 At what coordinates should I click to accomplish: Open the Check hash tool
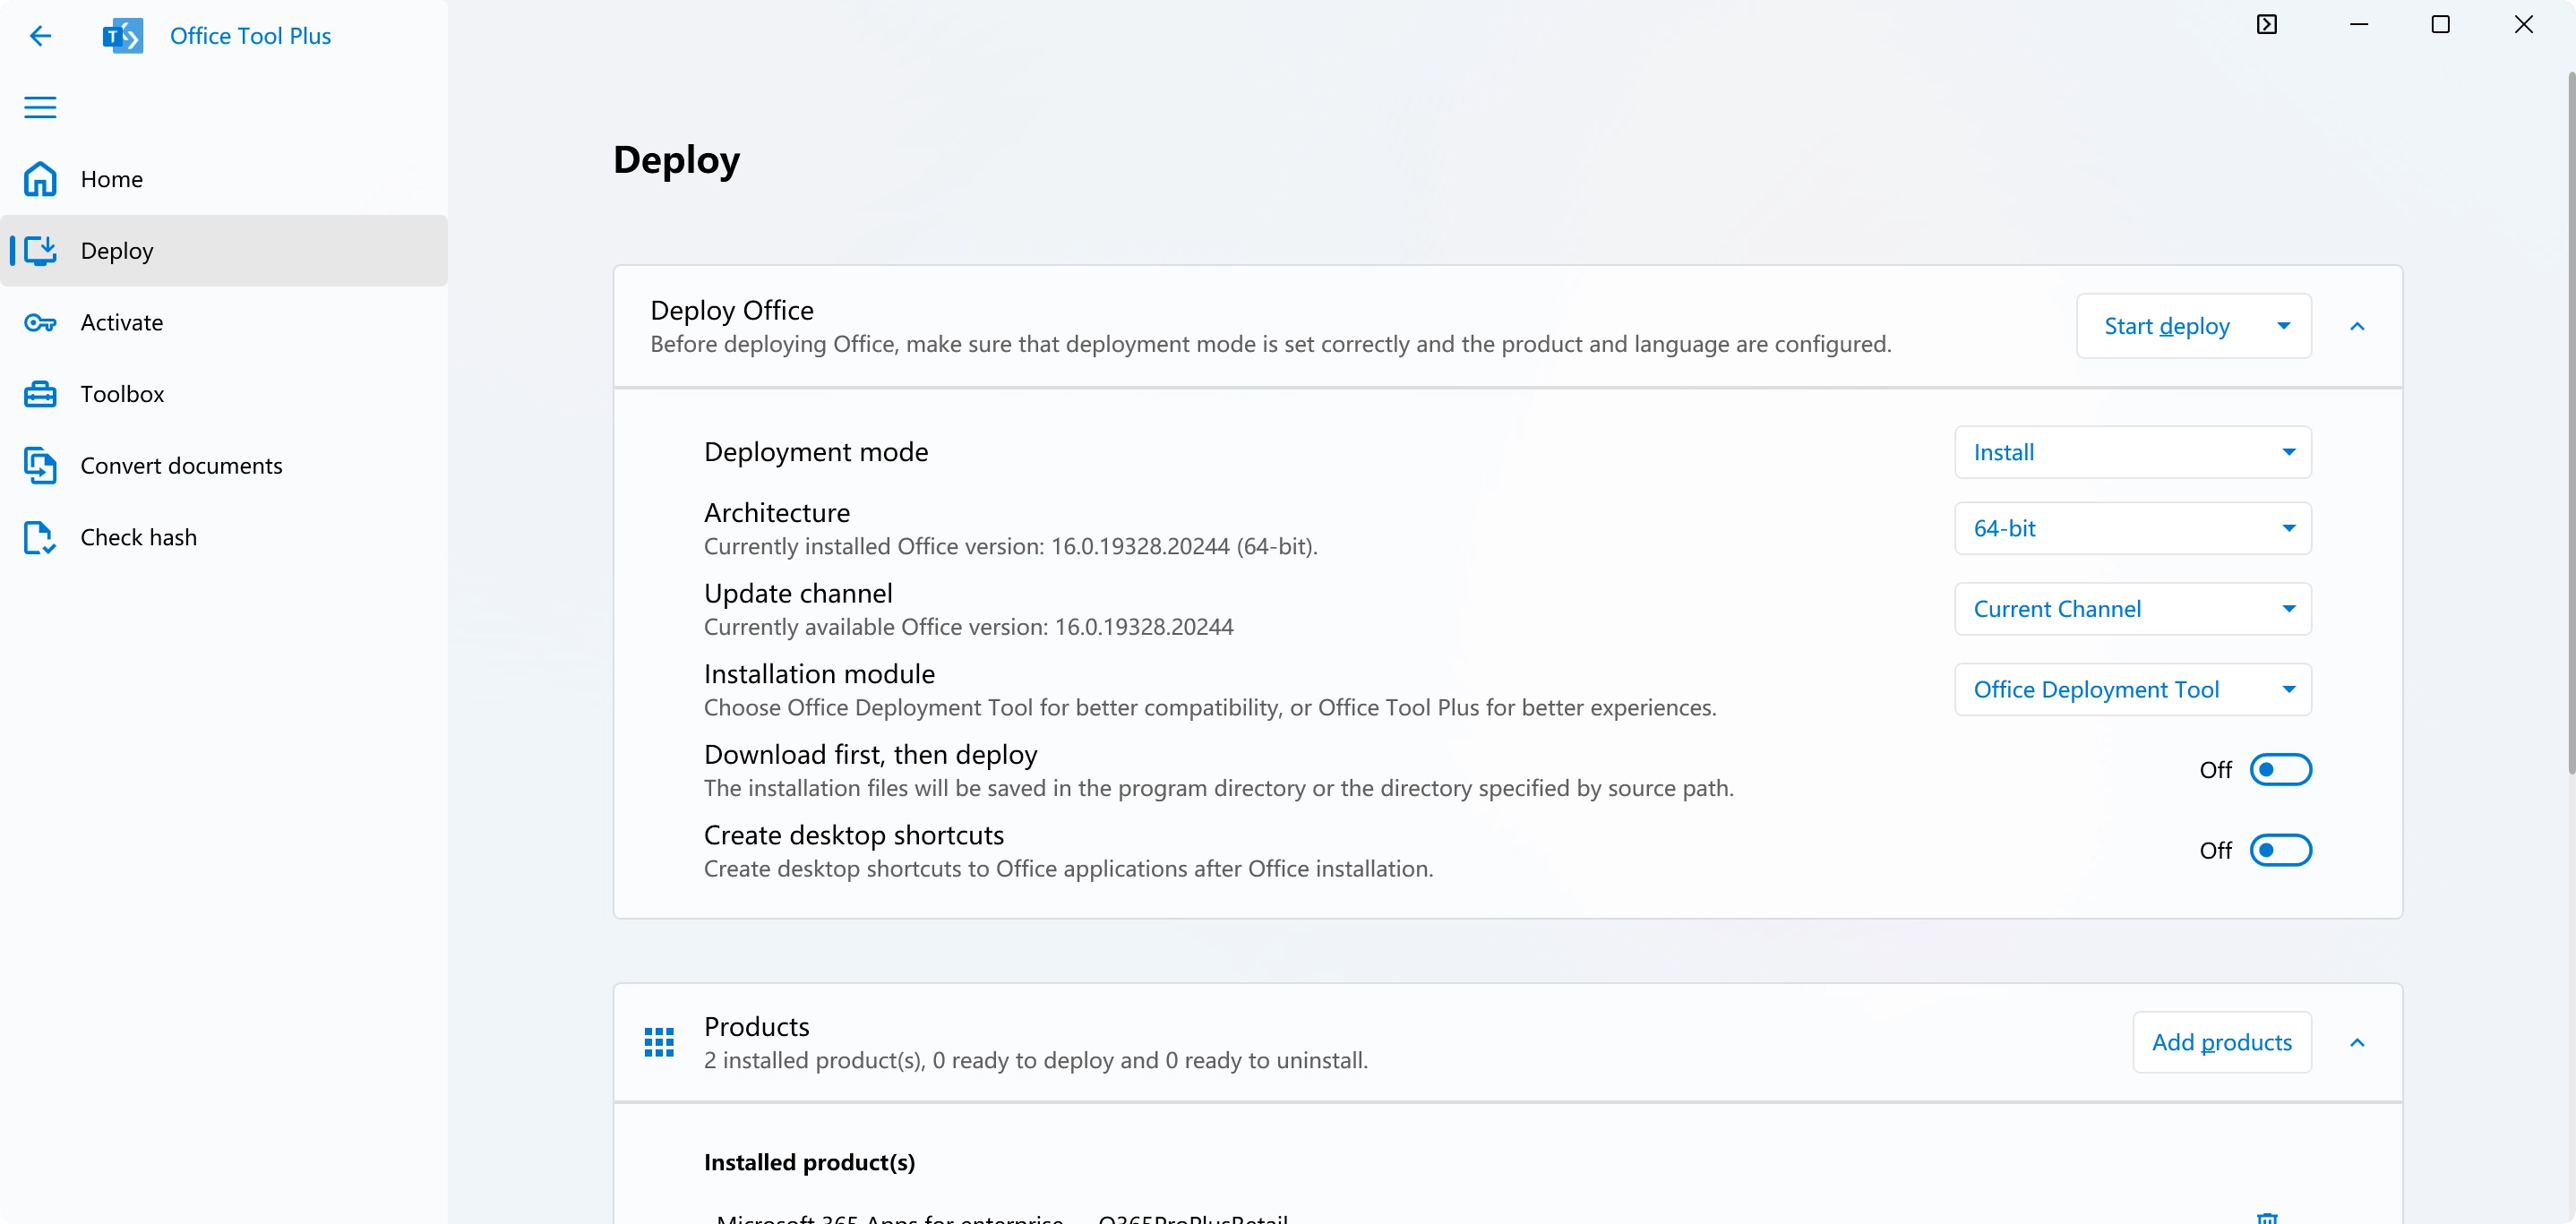(x=138, y=537)
